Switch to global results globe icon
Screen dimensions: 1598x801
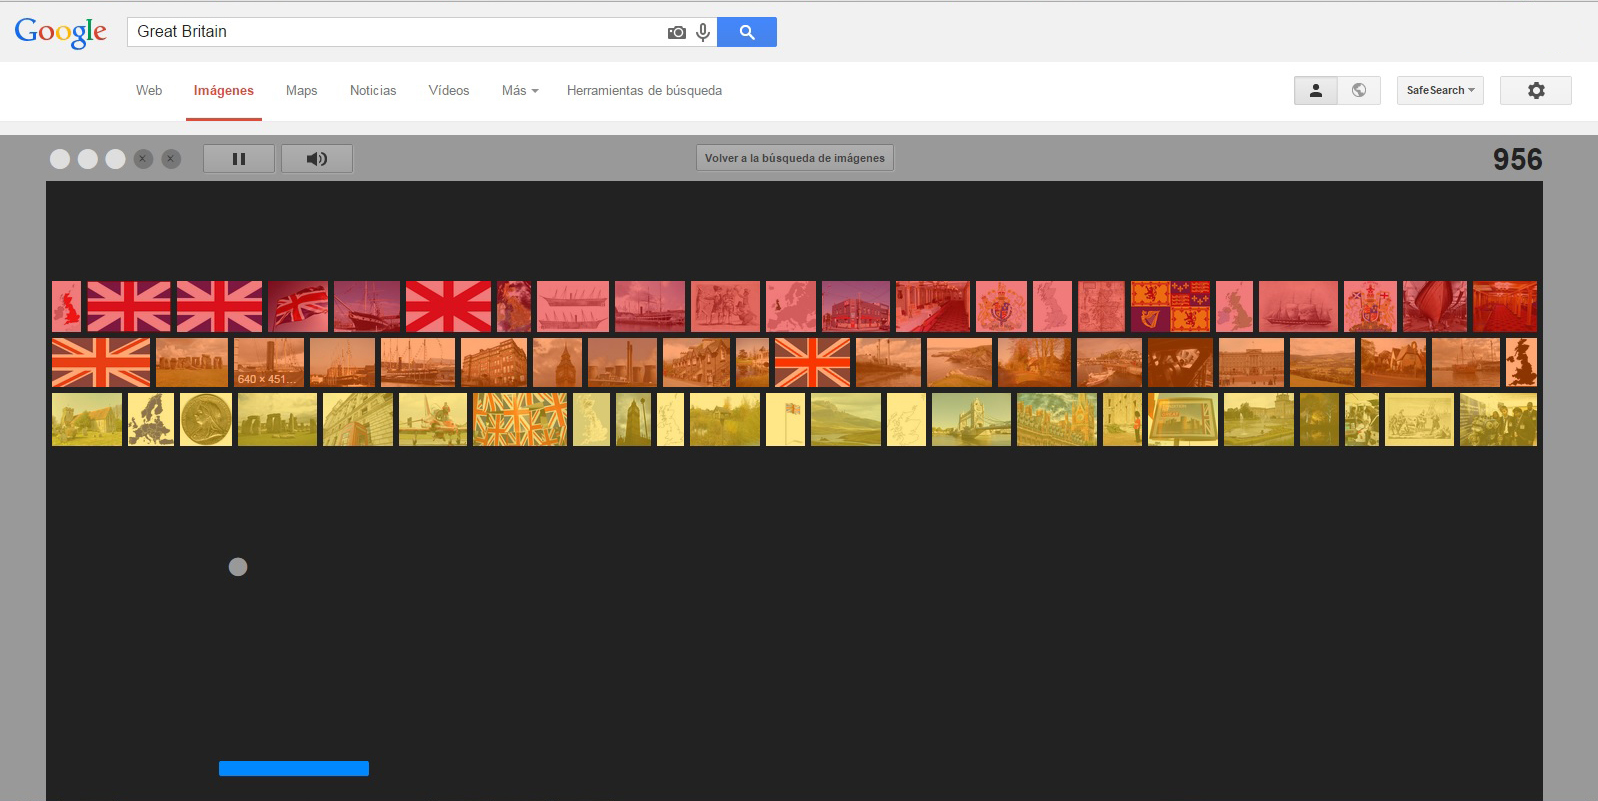tap(1359, 90)
